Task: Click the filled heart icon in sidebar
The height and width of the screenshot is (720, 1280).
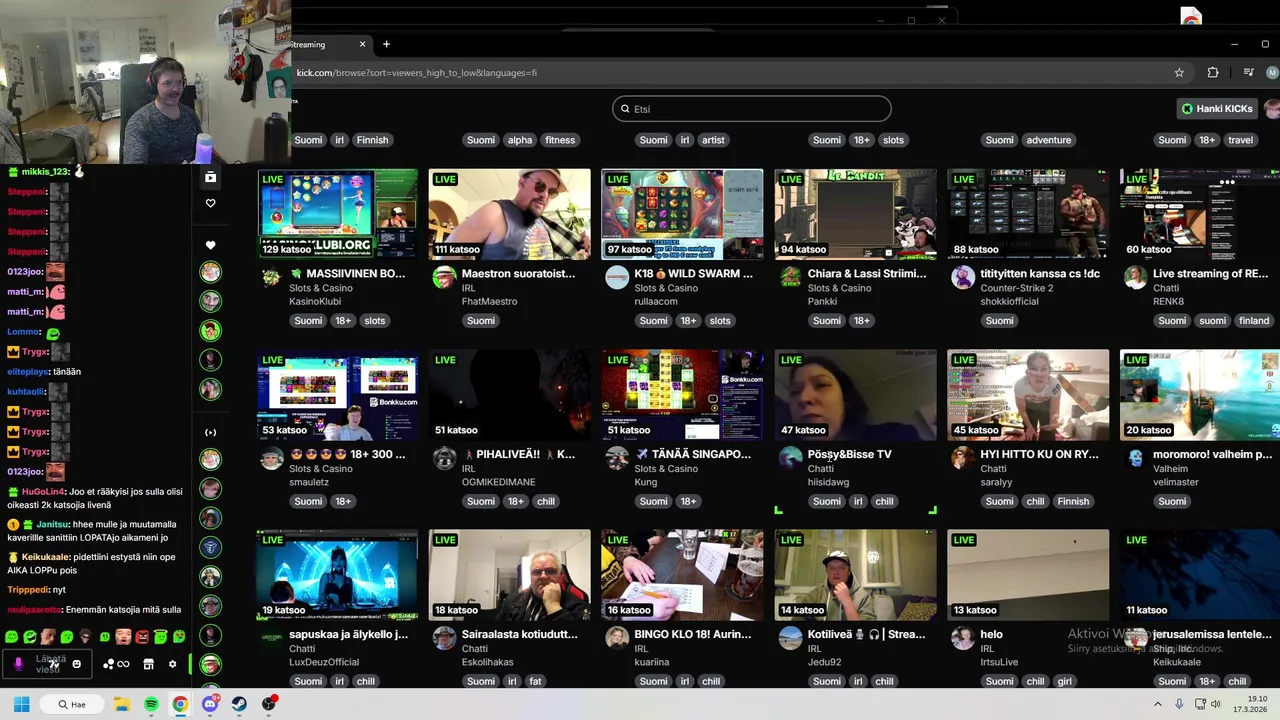Action: (210, 245)
